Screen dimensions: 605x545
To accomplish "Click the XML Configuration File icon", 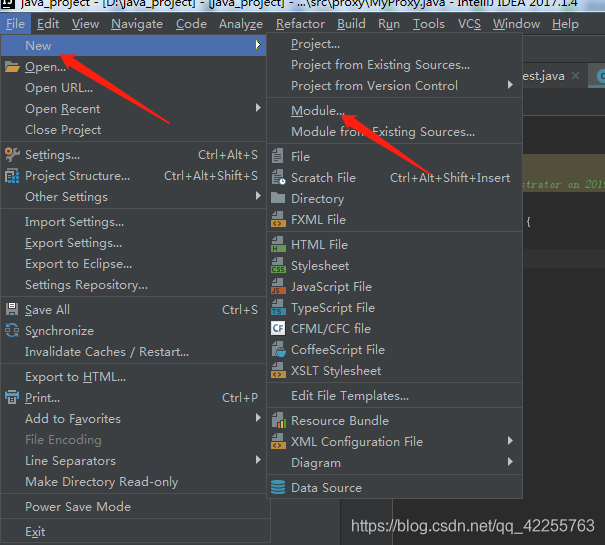I will 278,441.
